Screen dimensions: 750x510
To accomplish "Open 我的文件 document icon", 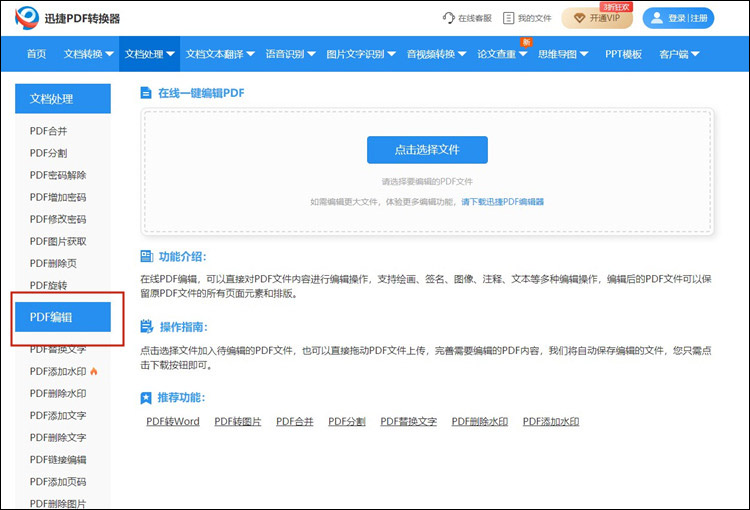I will coord(508,18).
